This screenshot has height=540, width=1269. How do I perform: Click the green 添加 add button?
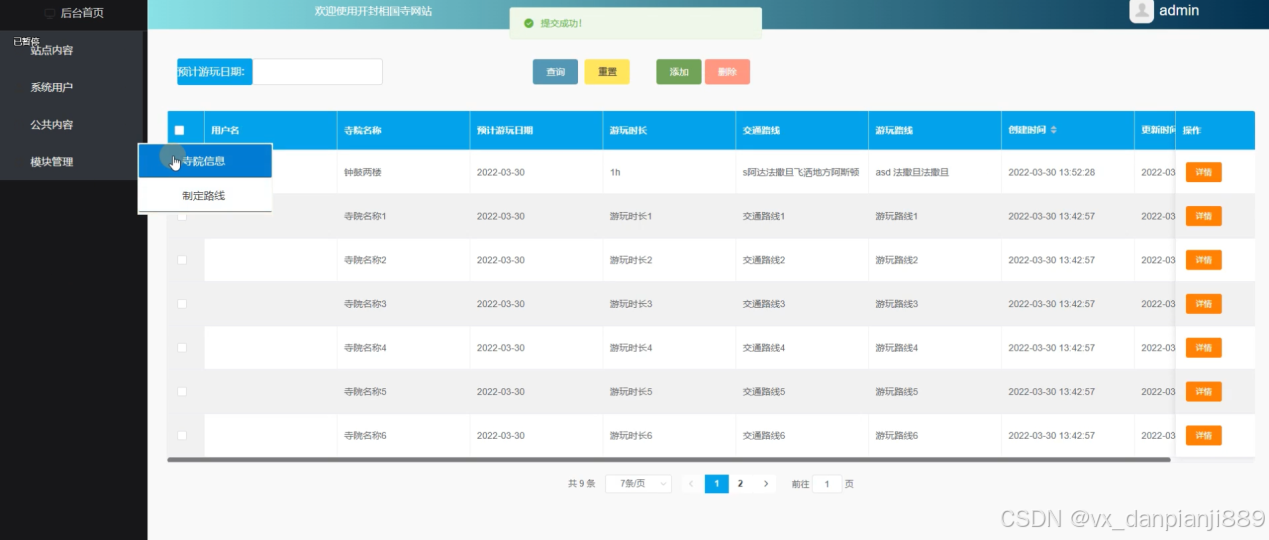[679, 72]
